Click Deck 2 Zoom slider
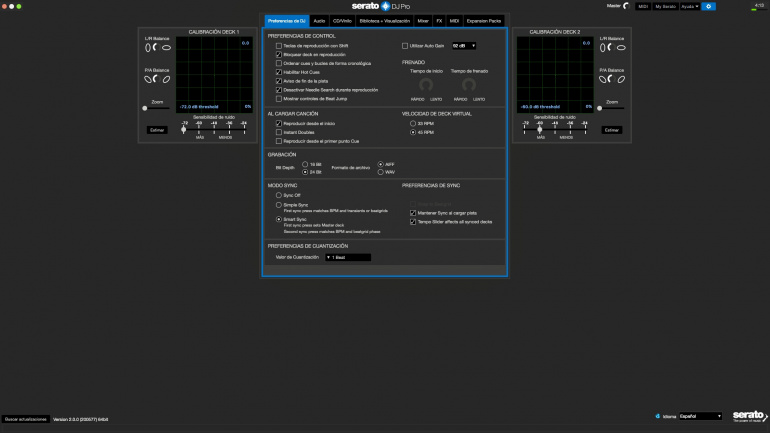Screen dimensions: 770x433 click(611, 108)
